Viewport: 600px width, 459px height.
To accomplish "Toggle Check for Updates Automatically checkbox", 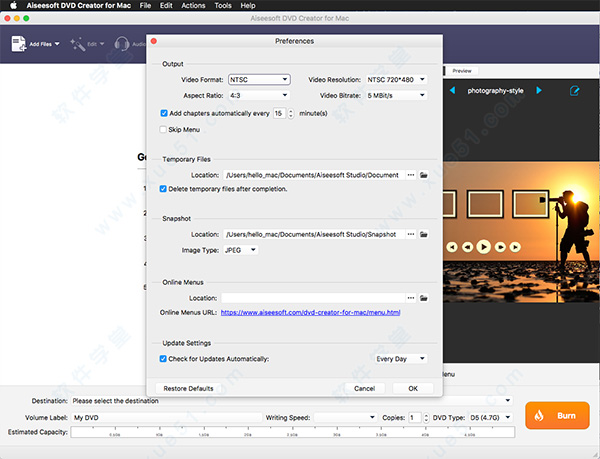I will 163,358.
